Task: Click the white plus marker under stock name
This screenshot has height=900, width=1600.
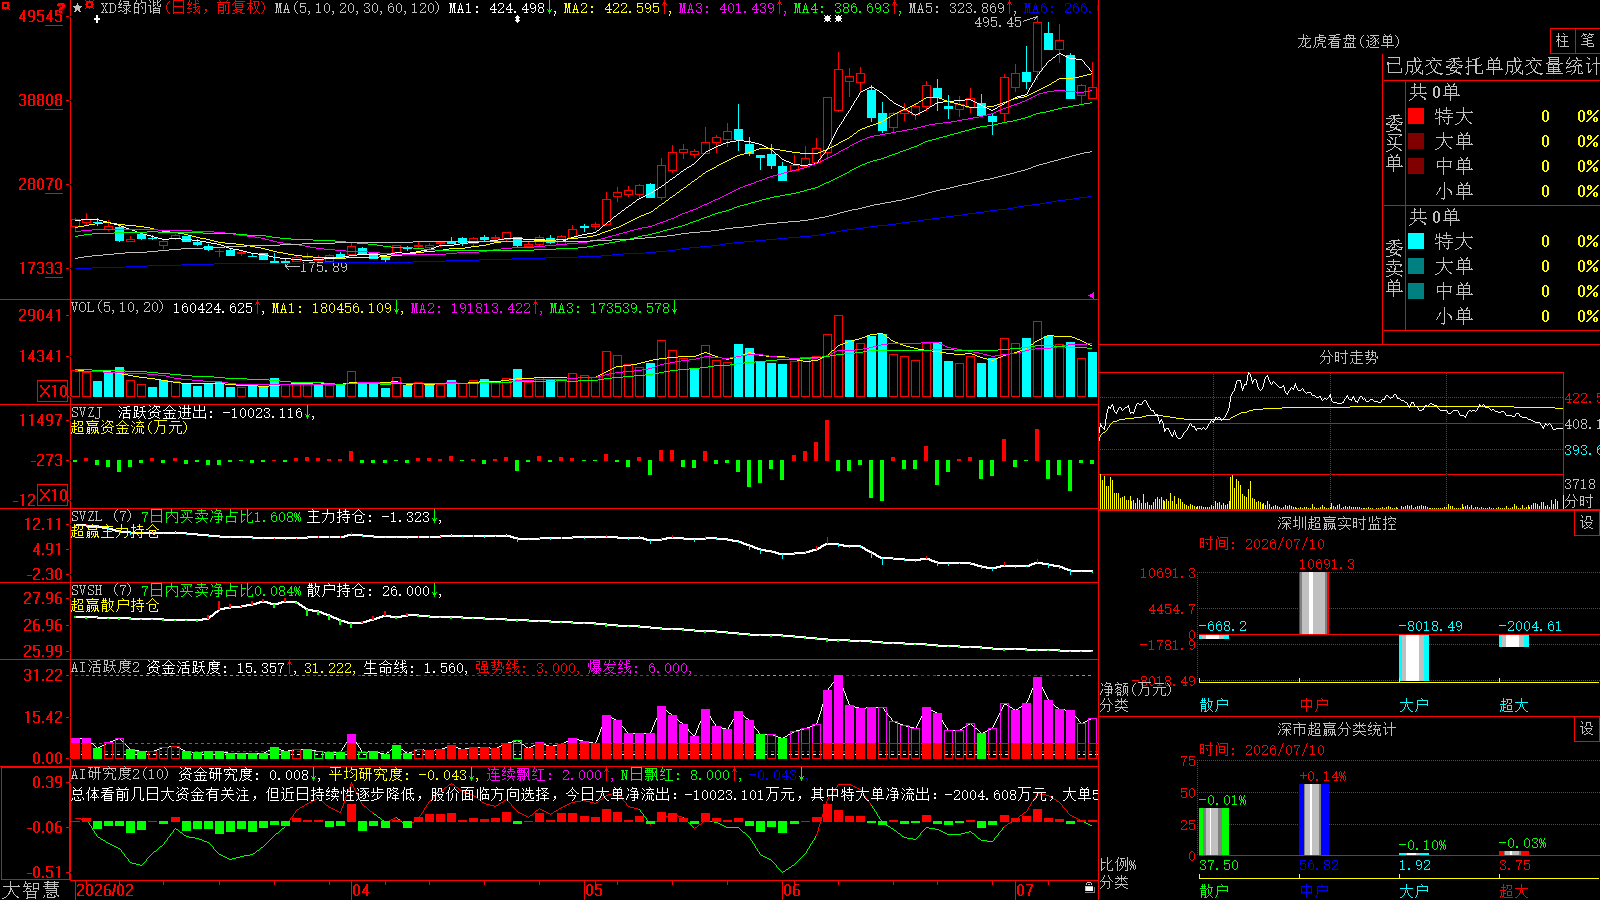Action: click(x=96, y=19)
